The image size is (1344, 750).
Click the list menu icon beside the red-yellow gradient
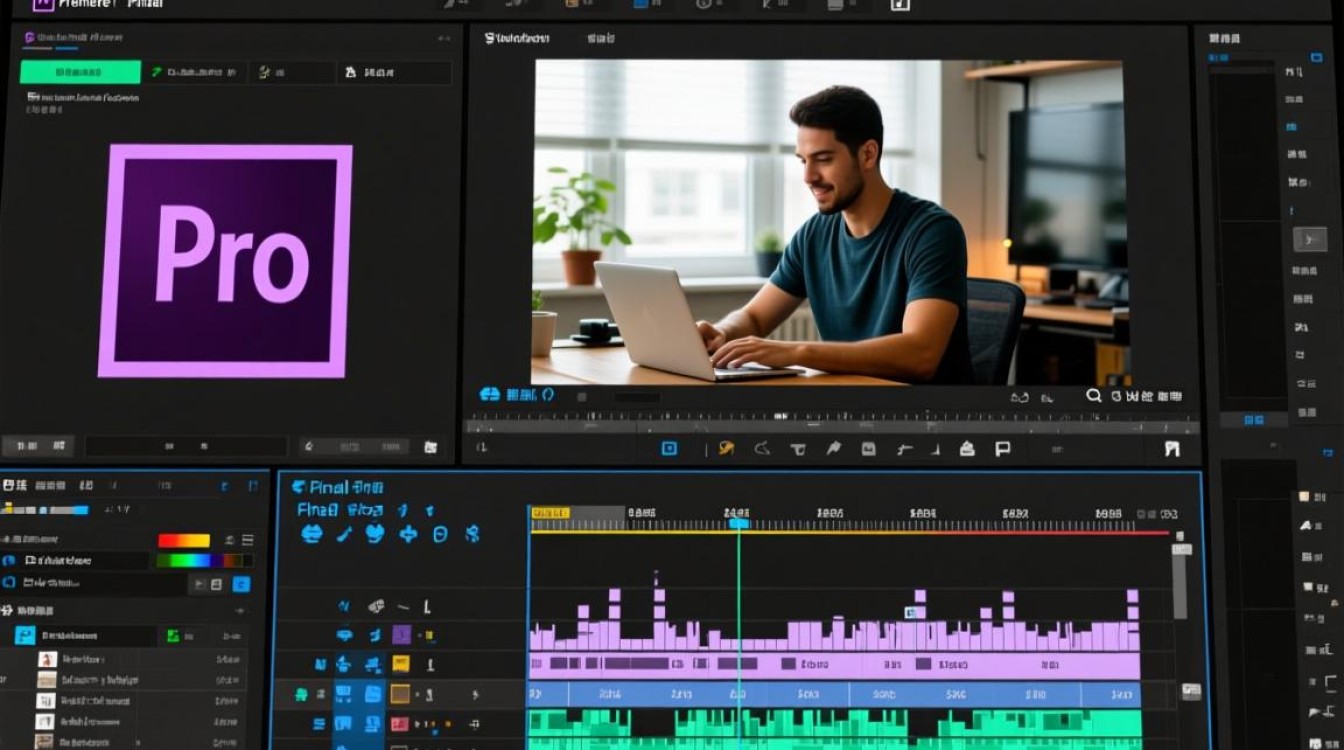click(x=247, y=541)
